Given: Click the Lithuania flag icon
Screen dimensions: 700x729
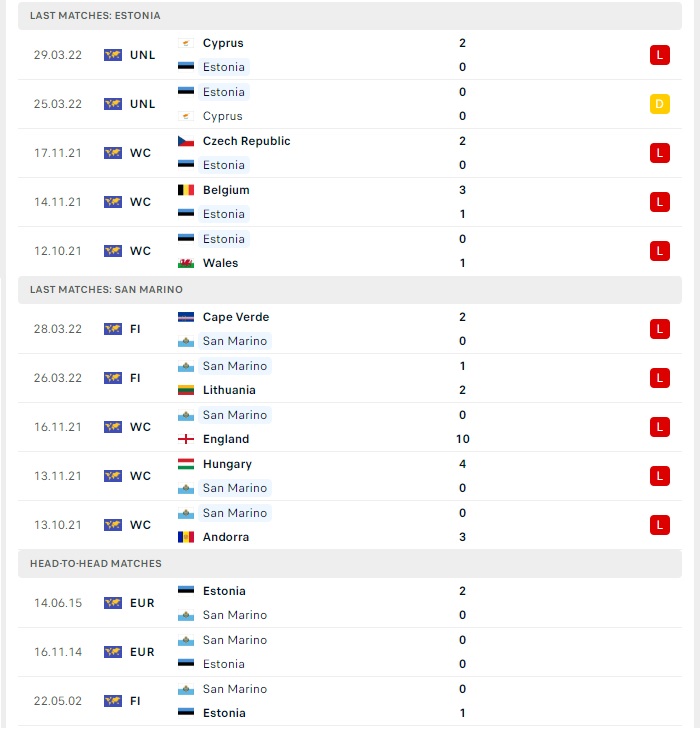Looking at the screenshot, I should pyautogui.click(x=186, y=390).
